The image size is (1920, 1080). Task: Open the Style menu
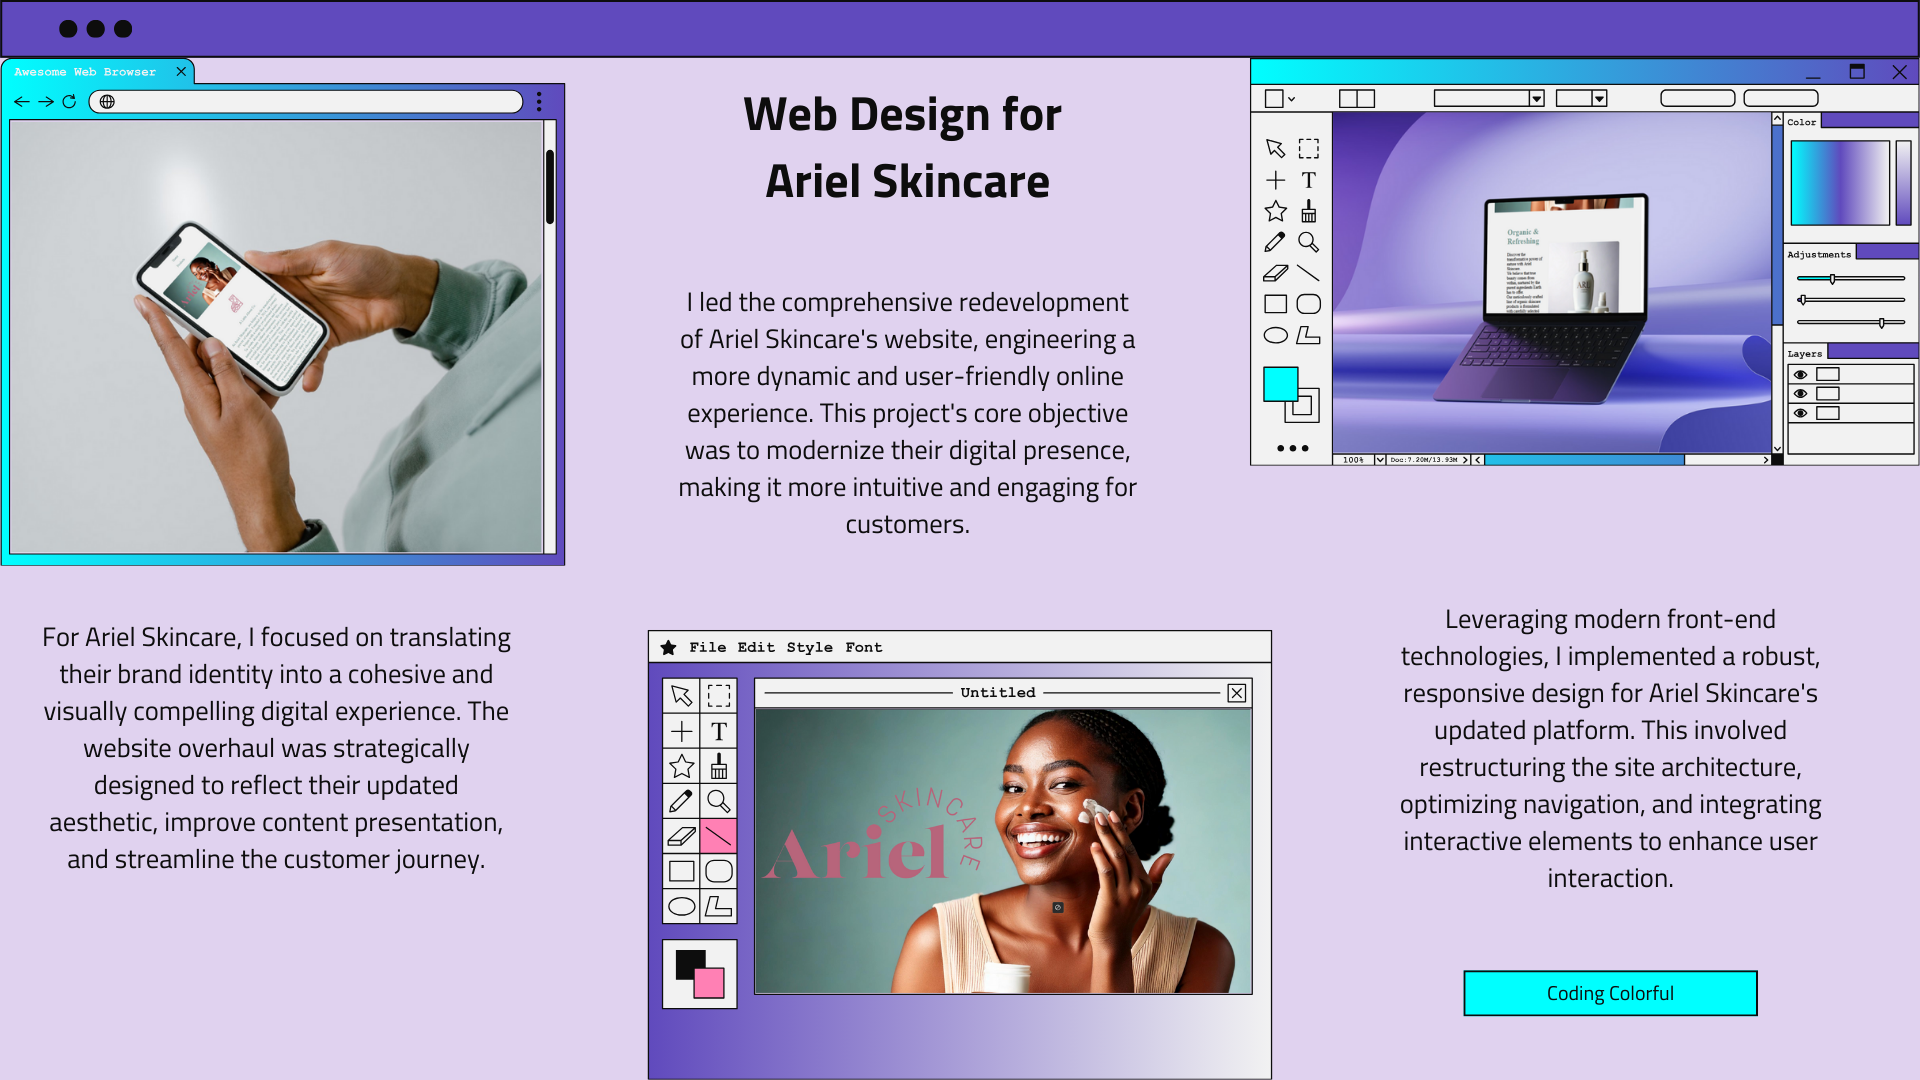tap(809, 648)
